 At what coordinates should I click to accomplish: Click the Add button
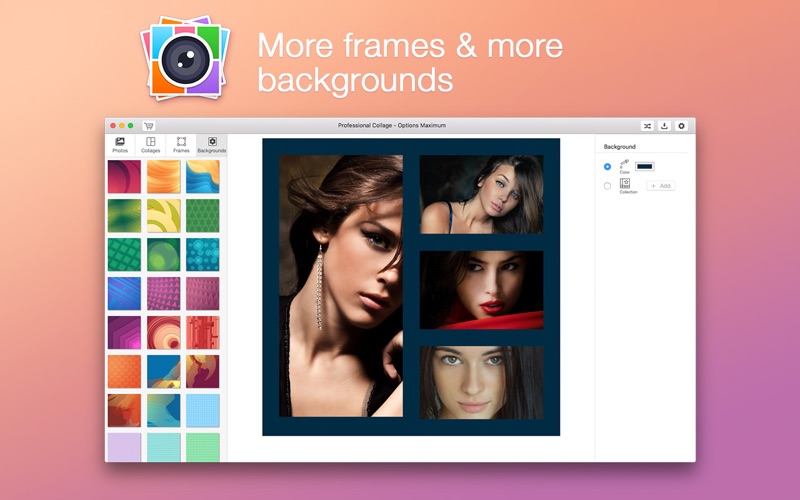(x=661, y=186)
